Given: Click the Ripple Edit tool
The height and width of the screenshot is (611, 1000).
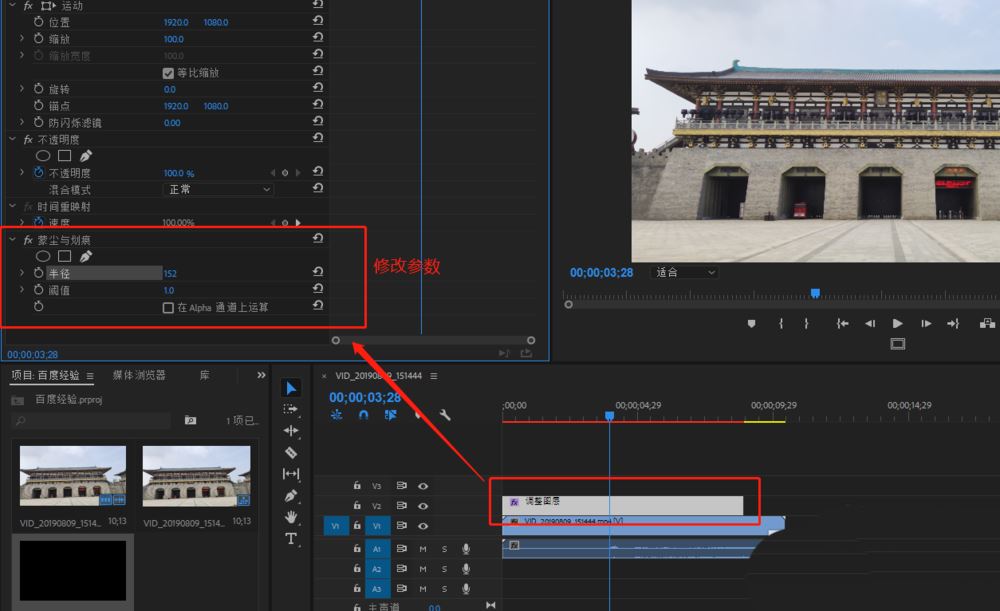Looking at the screenshot, I should [291, 431].
